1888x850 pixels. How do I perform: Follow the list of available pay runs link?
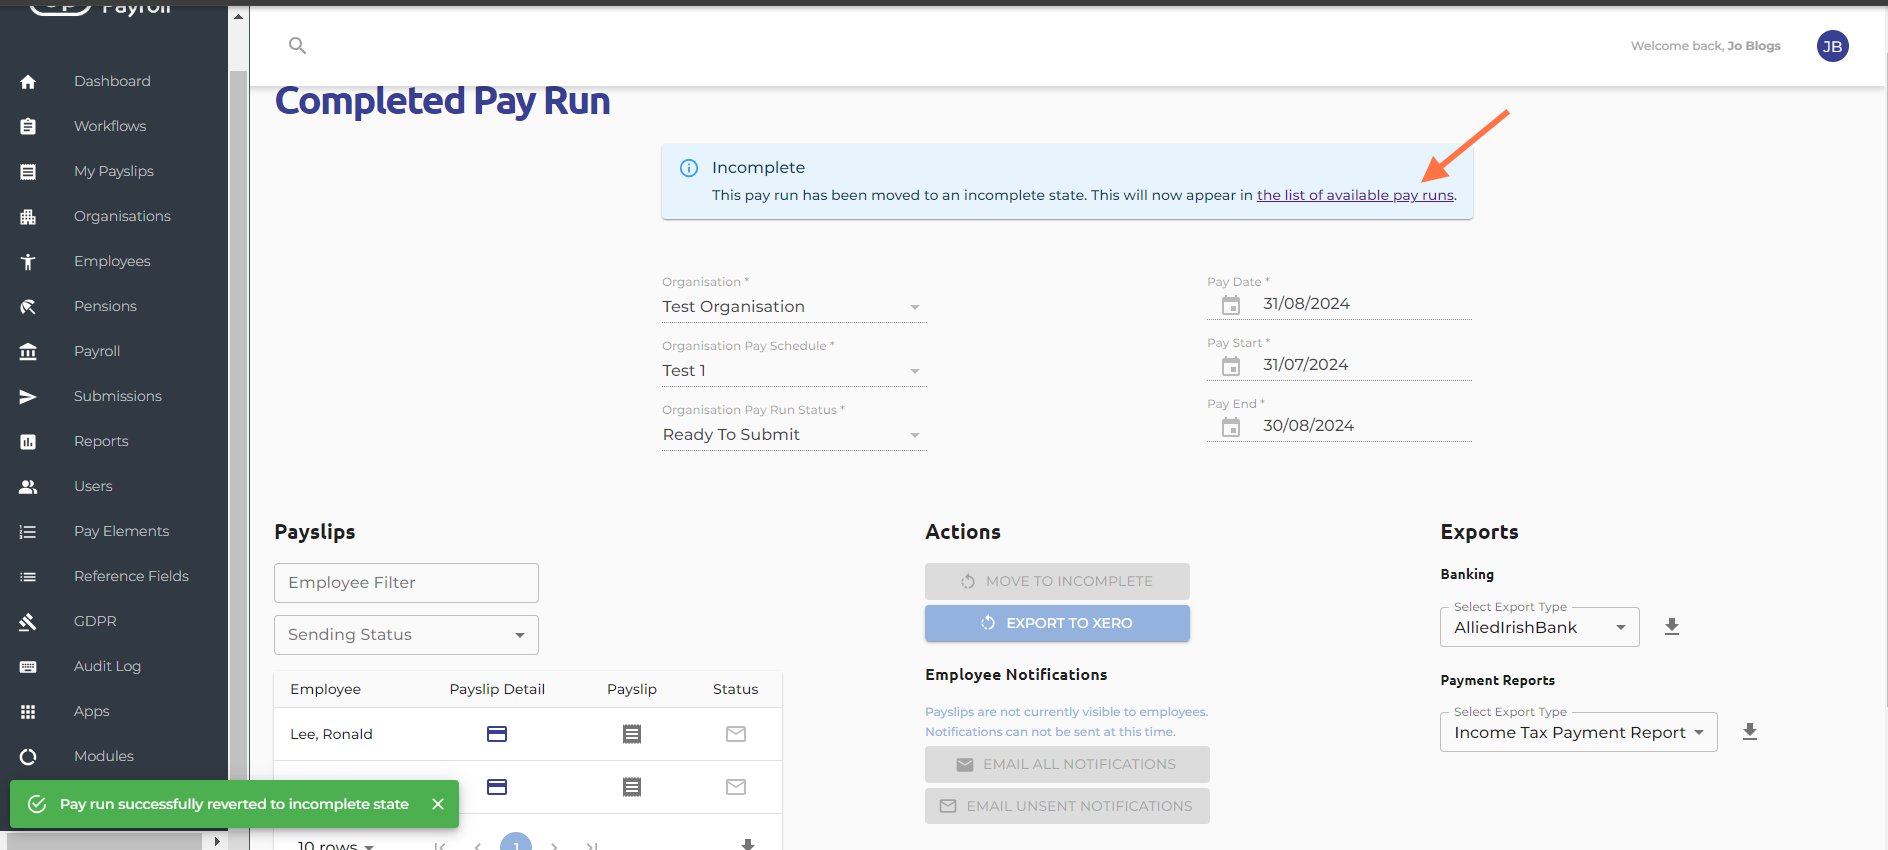(1355, 195)
